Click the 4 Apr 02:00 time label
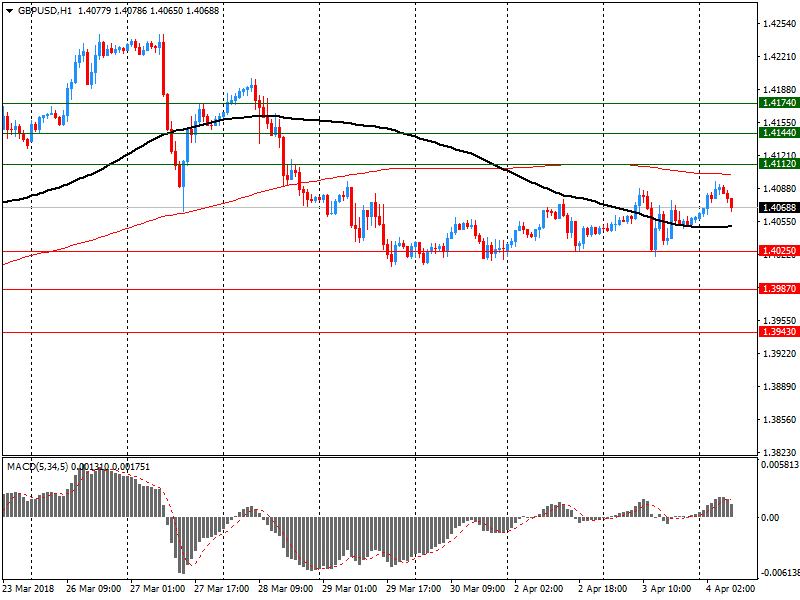 (731, 589)
